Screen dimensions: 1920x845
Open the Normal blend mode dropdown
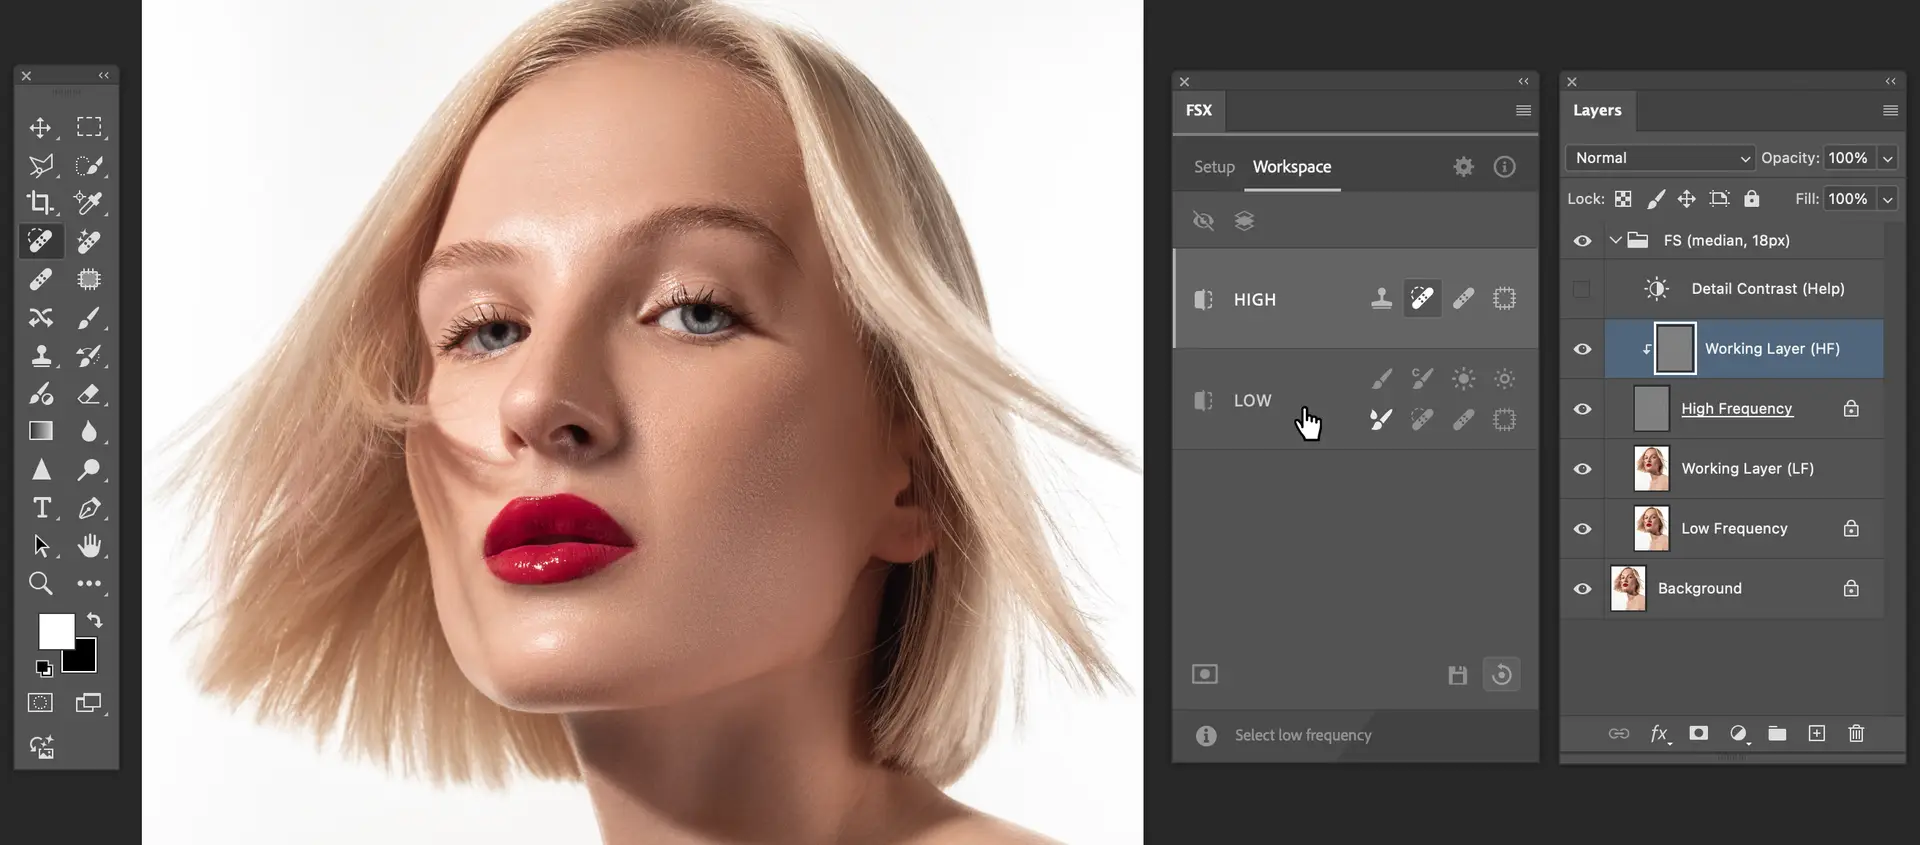point(1660,158)
